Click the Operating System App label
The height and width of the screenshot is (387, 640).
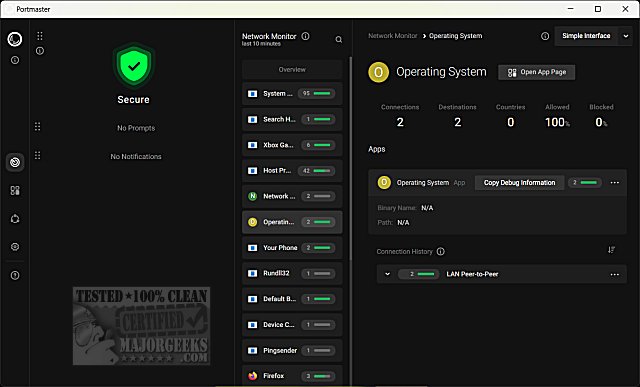[x=459, y=183]
